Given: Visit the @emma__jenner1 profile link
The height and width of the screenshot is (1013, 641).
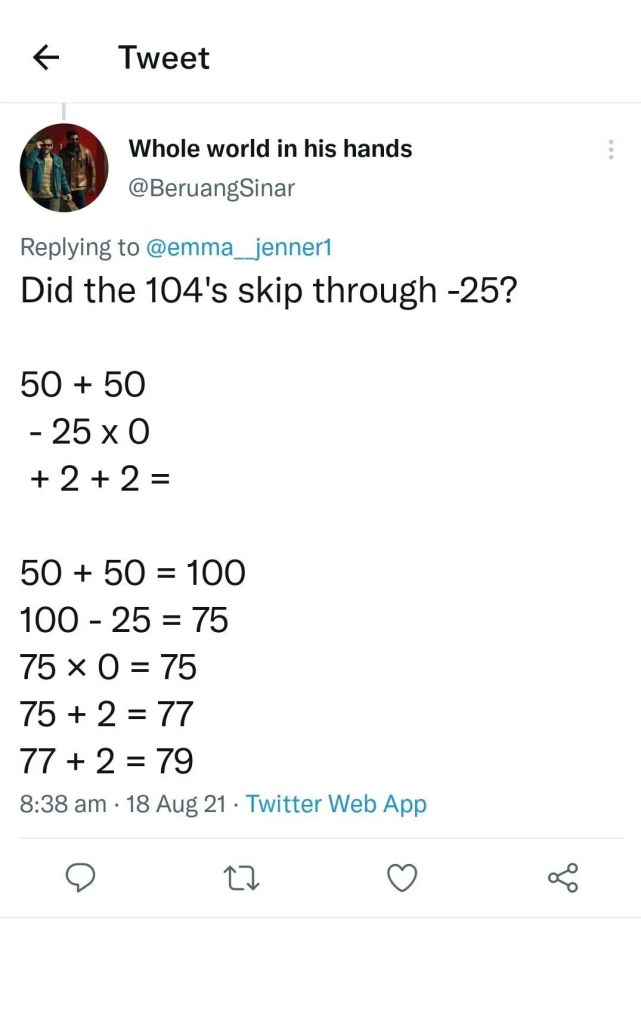Looking at the screenshot, I should [x=238, y=247].
